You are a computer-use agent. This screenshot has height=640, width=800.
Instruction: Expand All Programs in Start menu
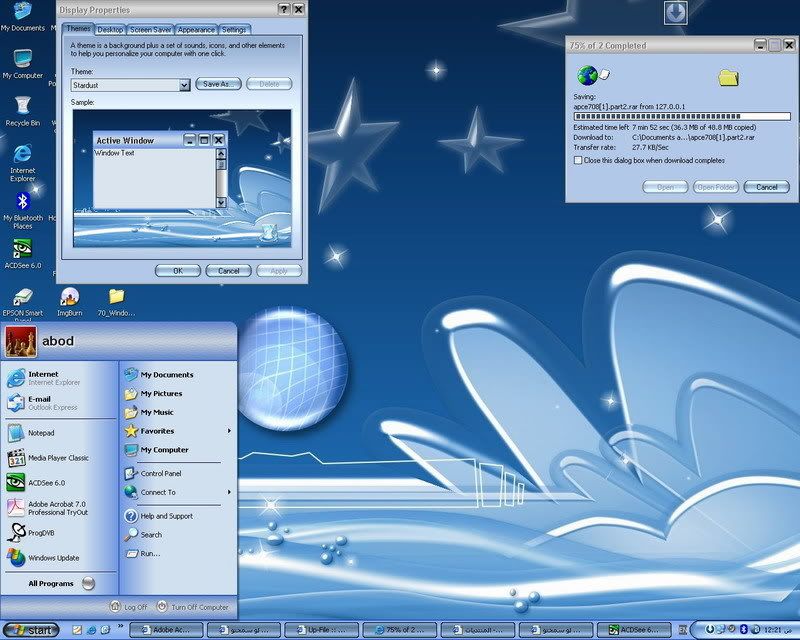click(60, 583)
